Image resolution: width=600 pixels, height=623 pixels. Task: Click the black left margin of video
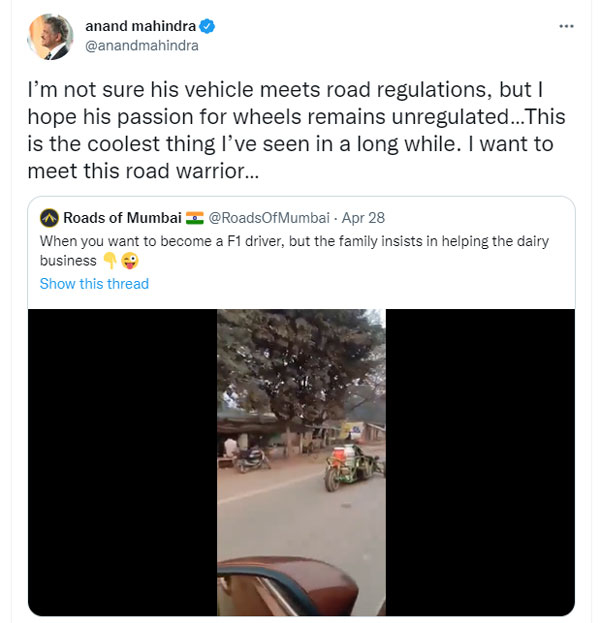coord(122,462)
